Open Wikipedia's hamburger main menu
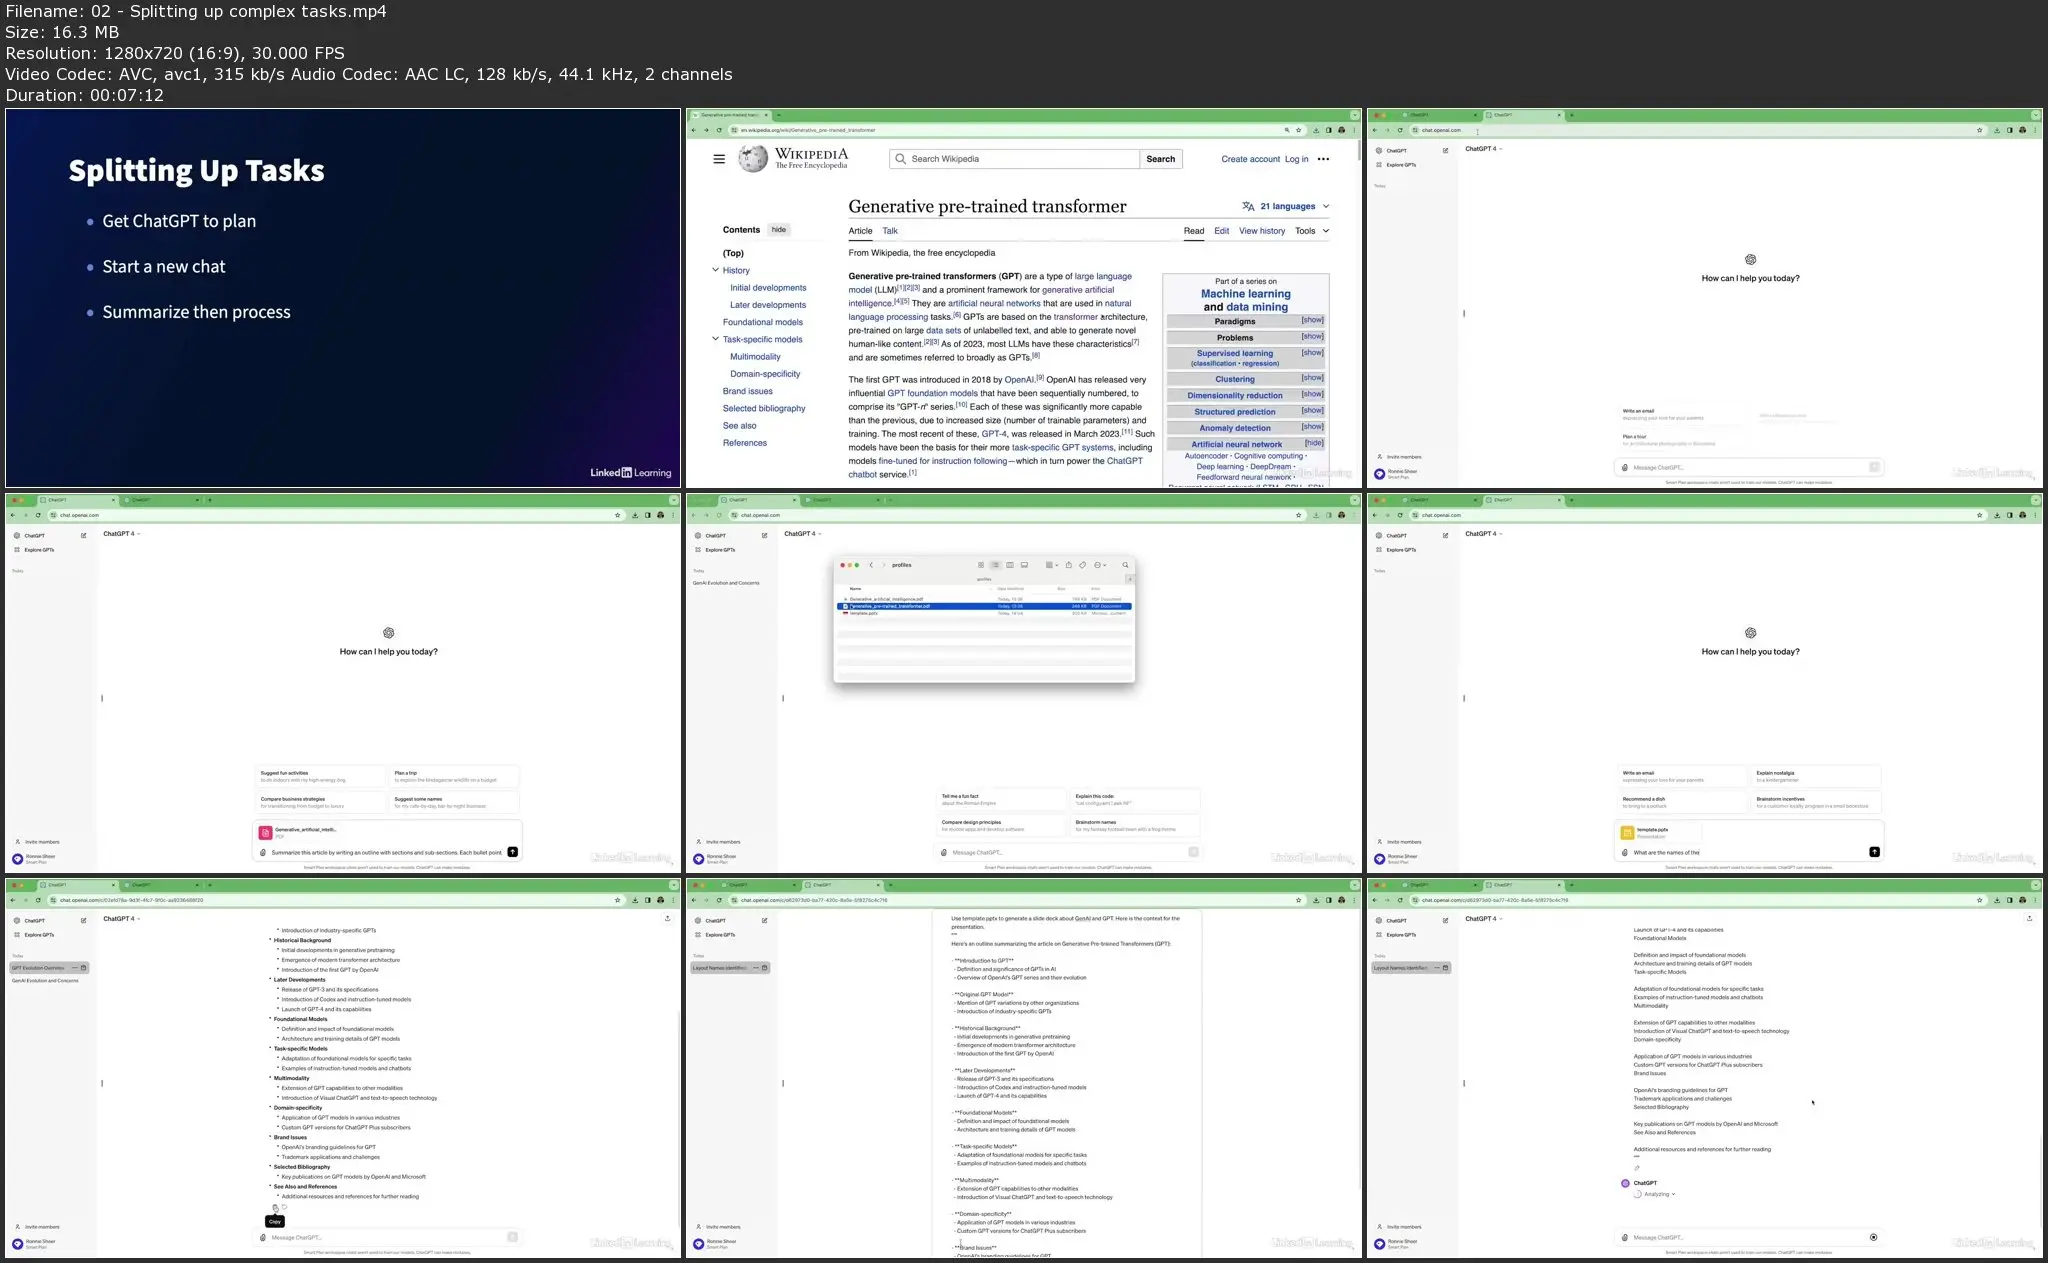2048x1263 pixels. (719, 159)
